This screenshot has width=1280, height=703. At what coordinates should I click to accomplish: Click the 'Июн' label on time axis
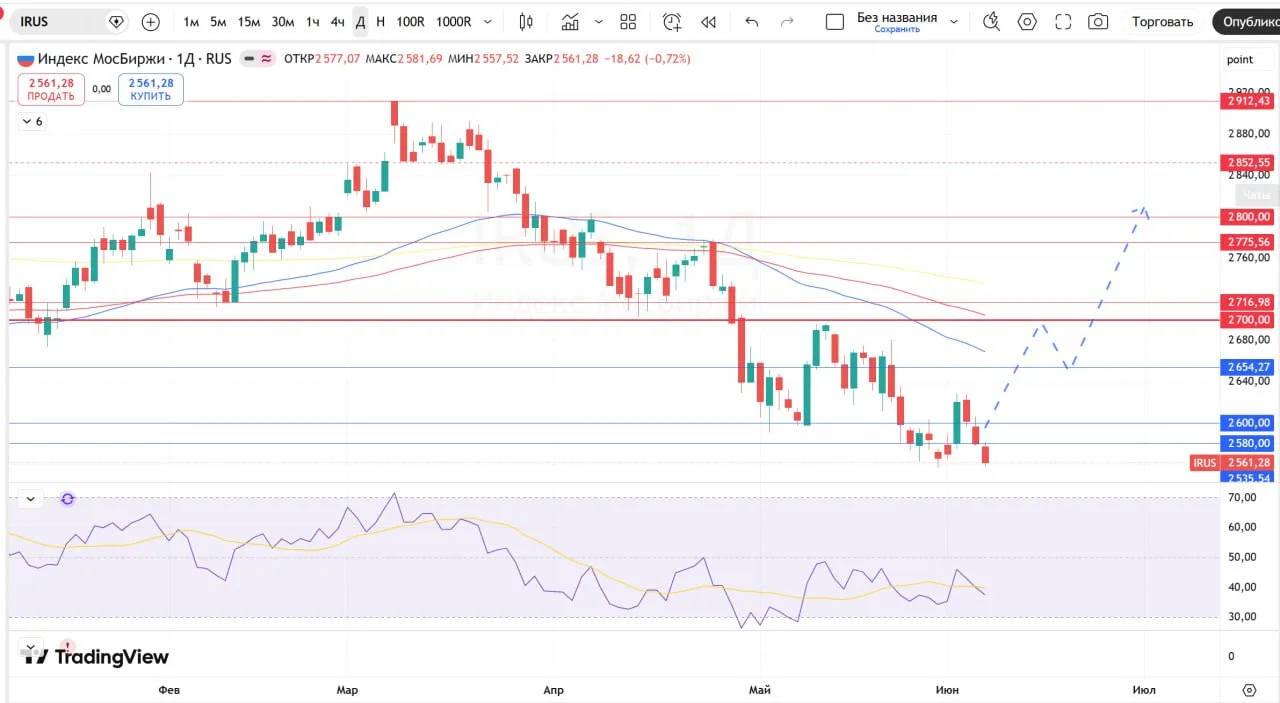(x=947, y=690)
